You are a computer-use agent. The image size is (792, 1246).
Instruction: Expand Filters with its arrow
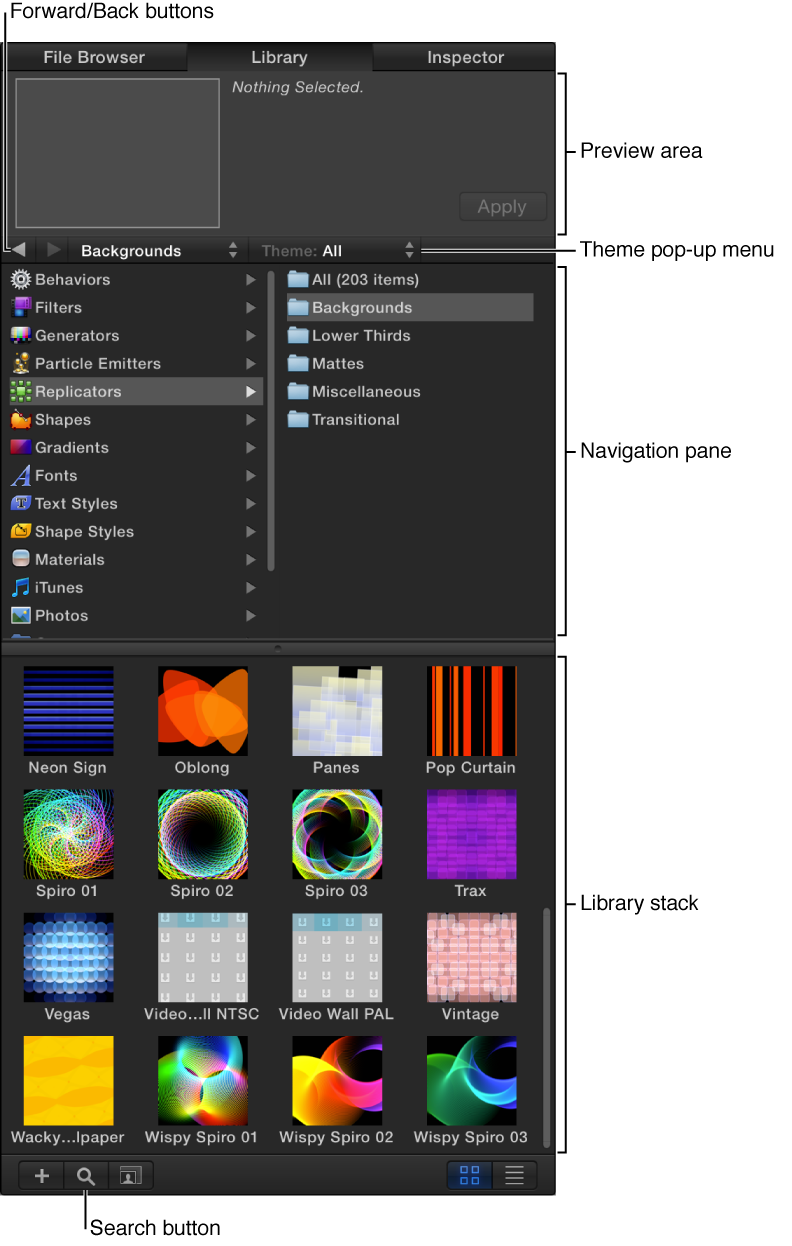pyautogui.click(x=251, y=308)
